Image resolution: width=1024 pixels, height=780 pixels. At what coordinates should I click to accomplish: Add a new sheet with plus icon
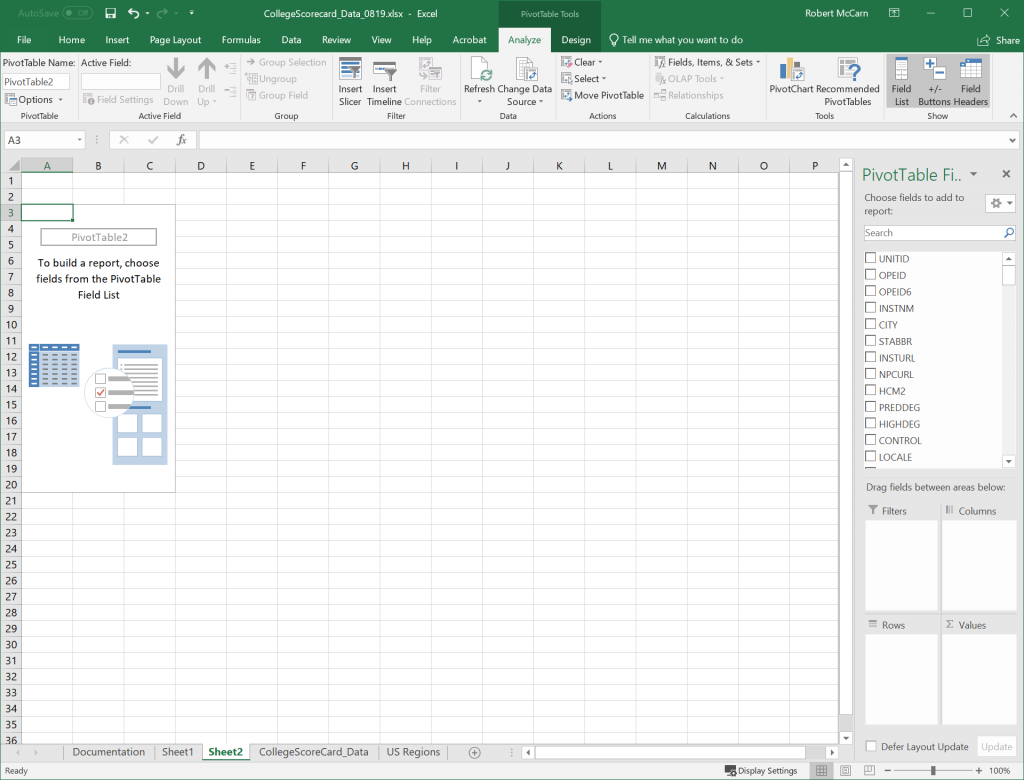[x=475, y=753]
